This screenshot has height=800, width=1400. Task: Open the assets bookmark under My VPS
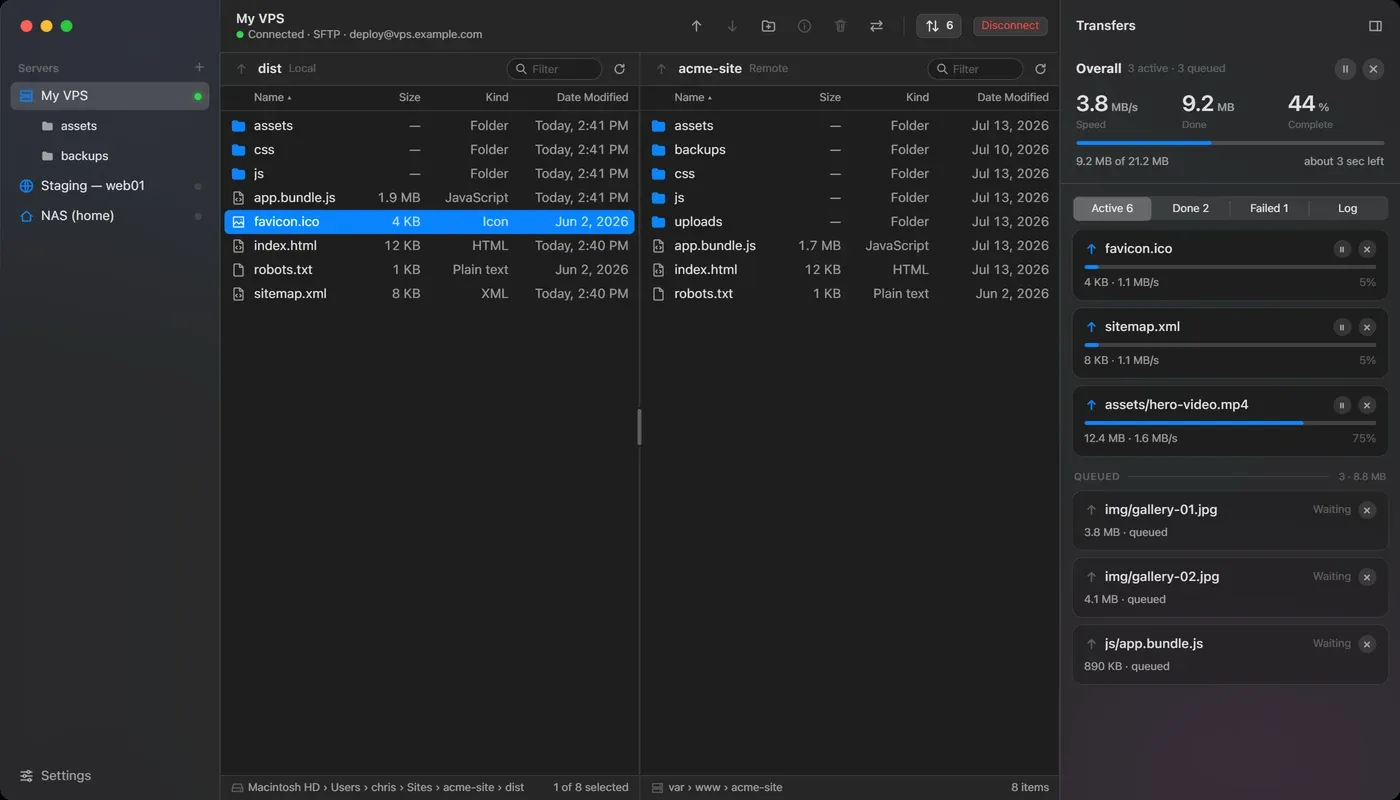click(110, 126)
